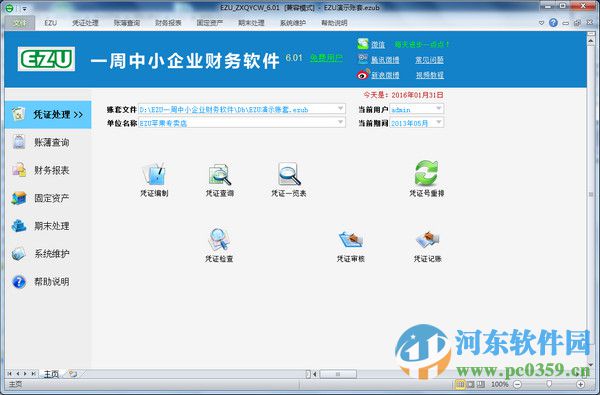Open the 帮助说明 ribbon tab
600x395 pixels.
click(334, 23)
